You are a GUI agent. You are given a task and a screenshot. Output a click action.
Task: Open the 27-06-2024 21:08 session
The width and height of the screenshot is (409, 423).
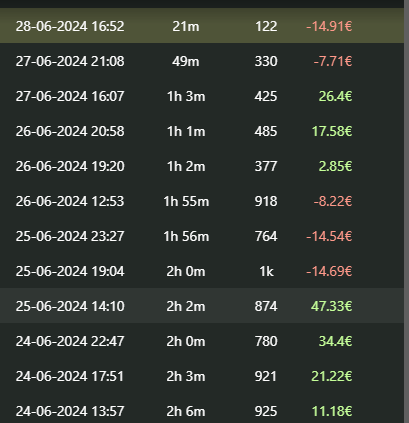click(202, 61)
